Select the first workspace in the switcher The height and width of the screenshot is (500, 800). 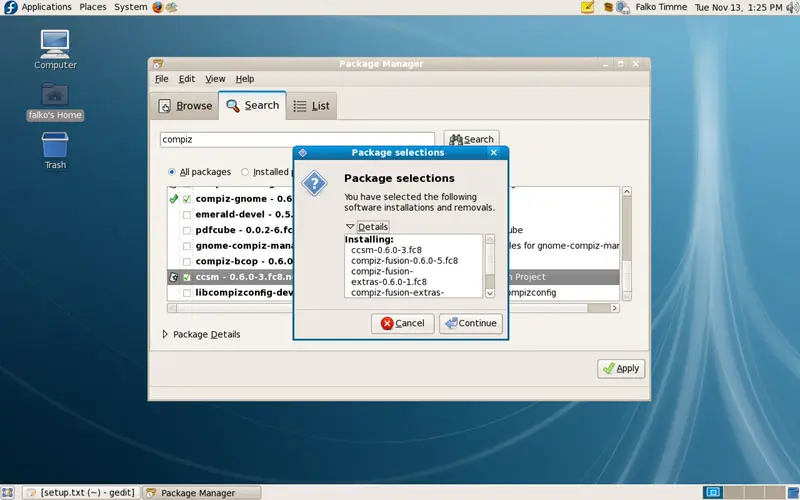[x=713, y=492]
